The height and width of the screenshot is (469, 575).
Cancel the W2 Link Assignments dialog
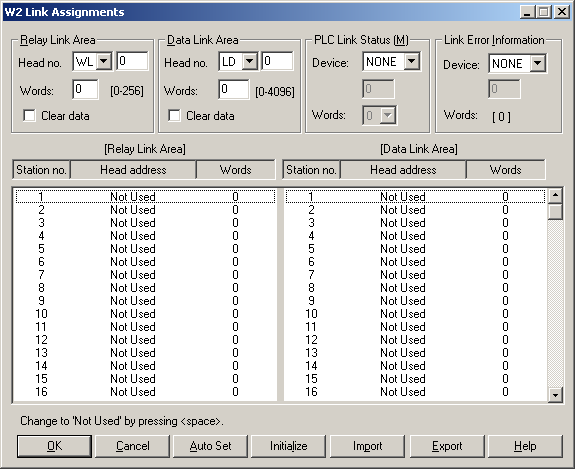tap(132, 446)
